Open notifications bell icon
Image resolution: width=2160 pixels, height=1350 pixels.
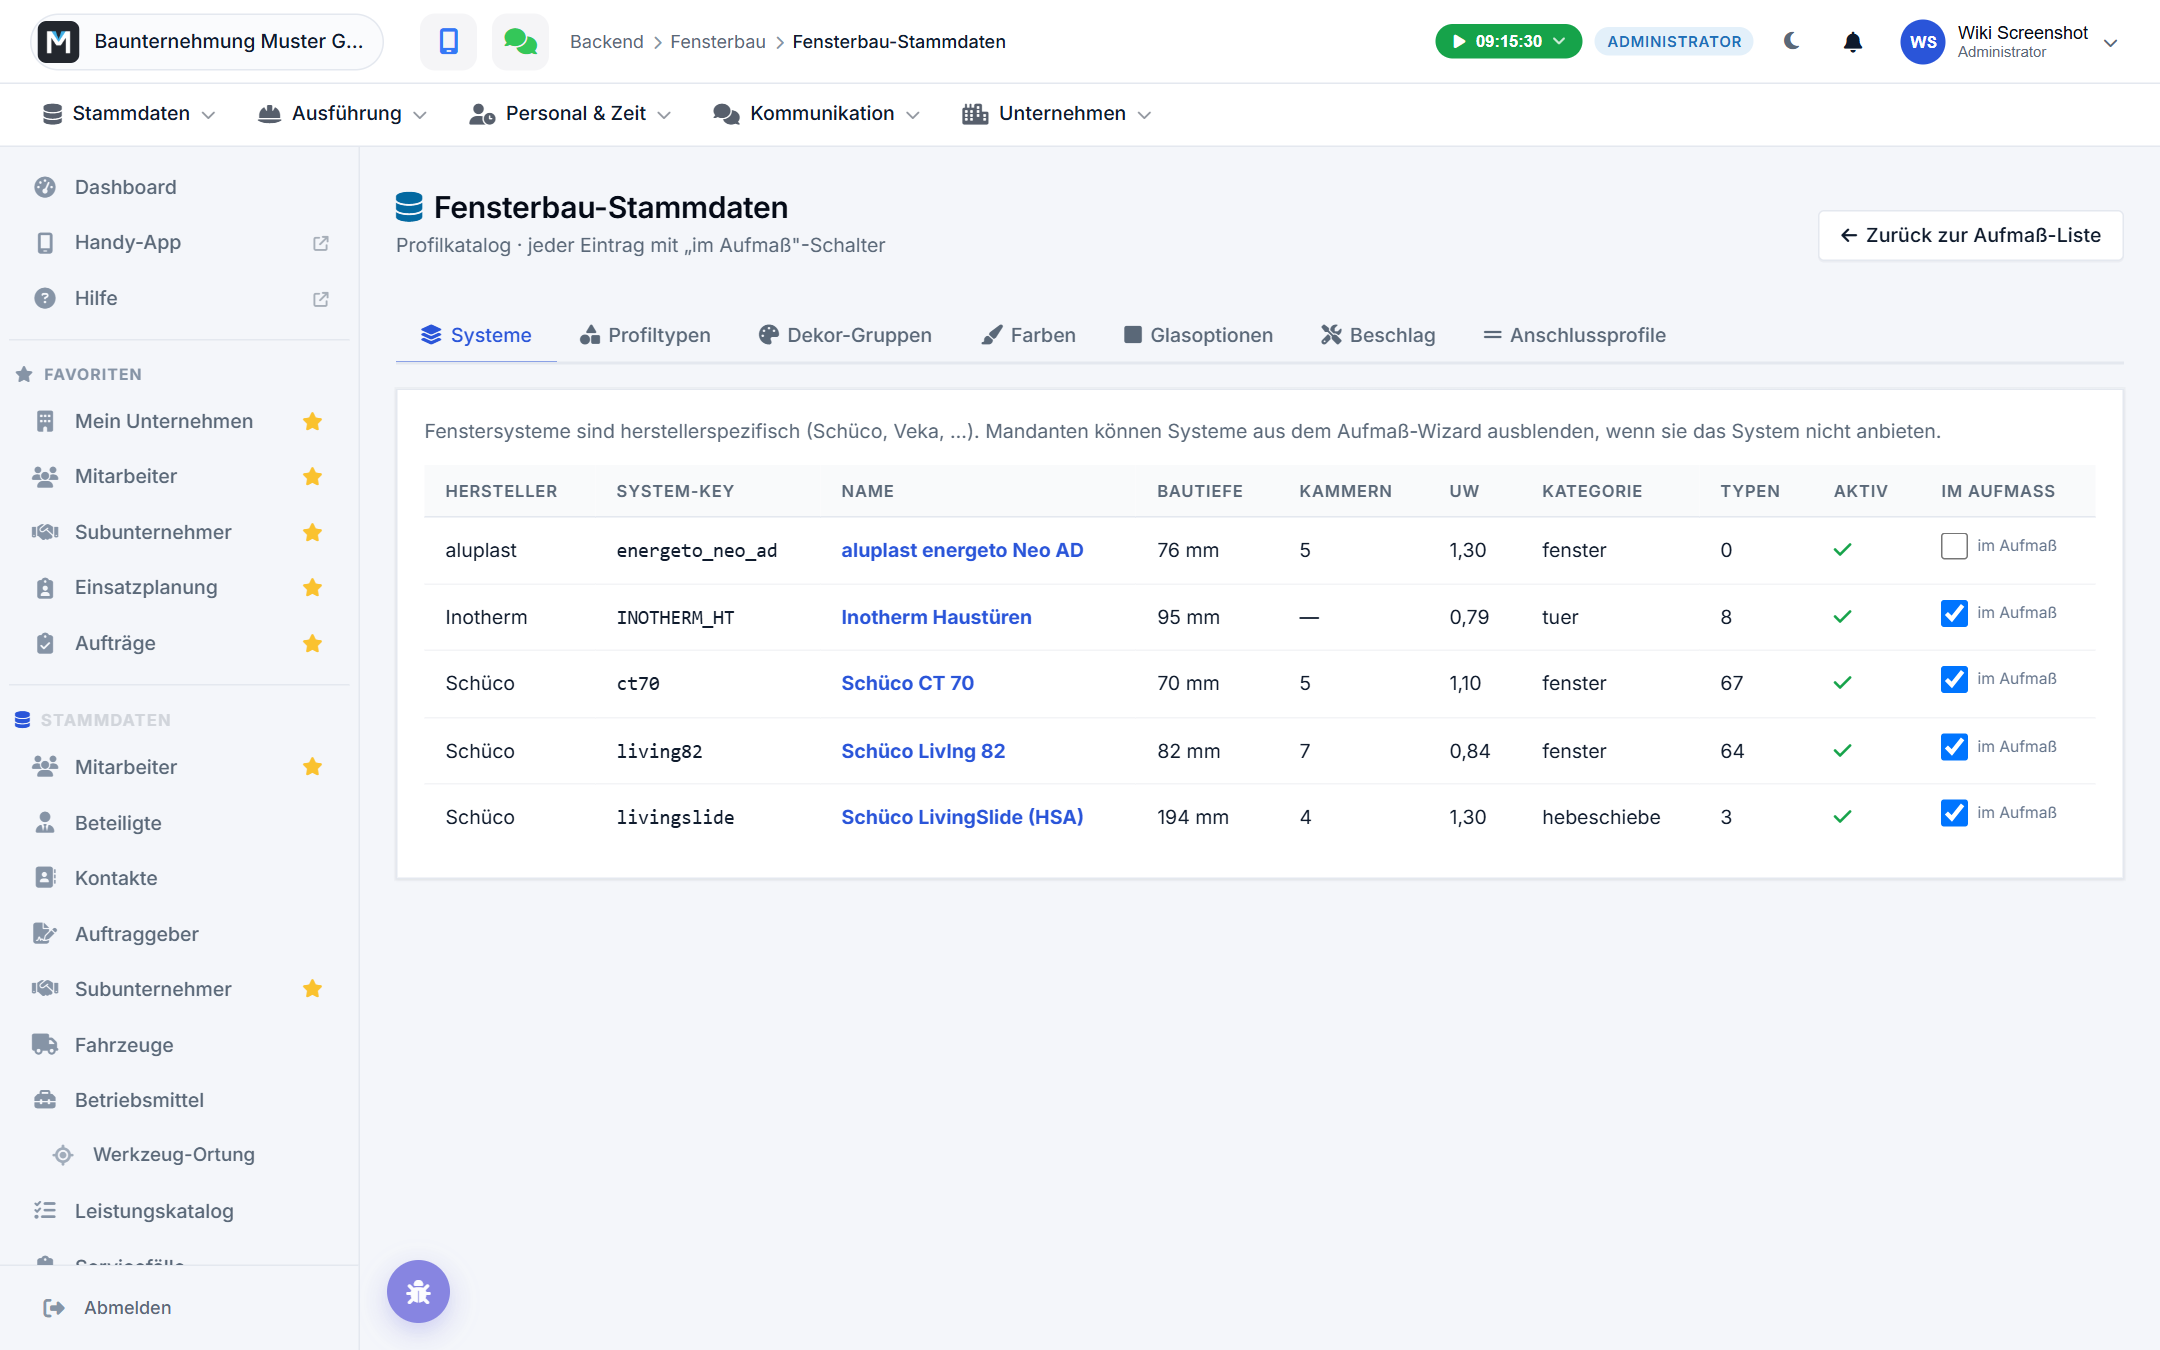(x=1853, y=42)
